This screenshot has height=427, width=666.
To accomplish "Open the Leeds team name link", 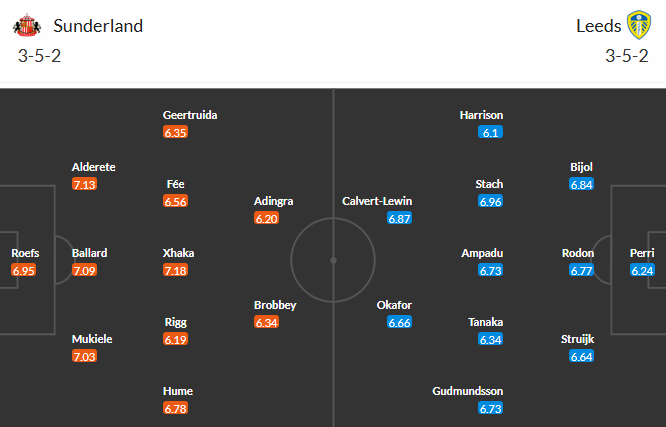I will (598, 26).
